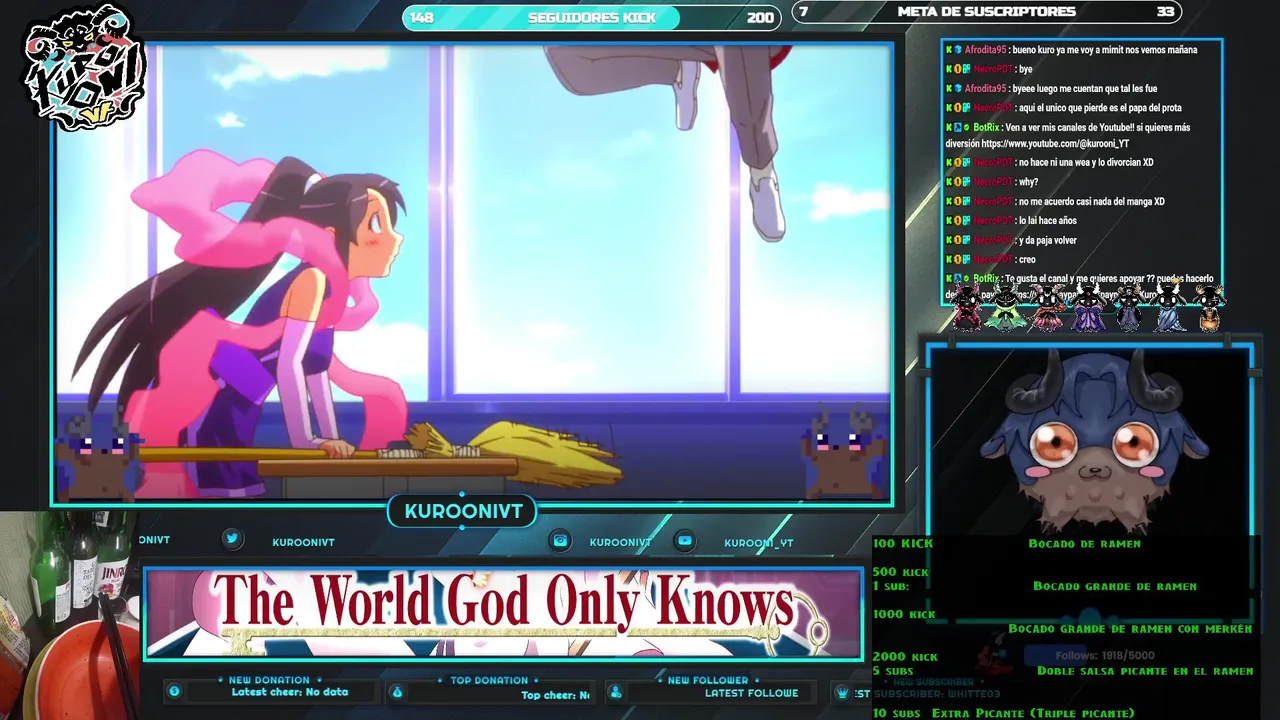1280x720 pixels.
Task: Click the Instagram camera icon
Action: tap(561, 540)
